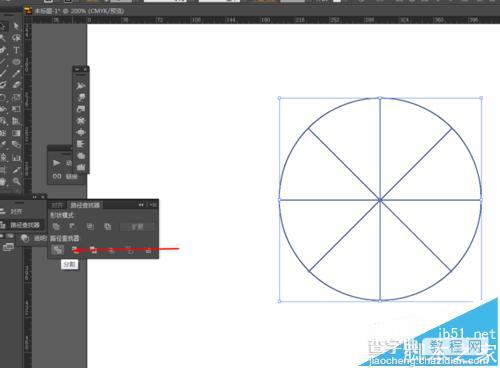The width and height of the screenshot is (500, 368).
Task: Collapse the Pathfinder panel with the double arrows
Action: 141,205
